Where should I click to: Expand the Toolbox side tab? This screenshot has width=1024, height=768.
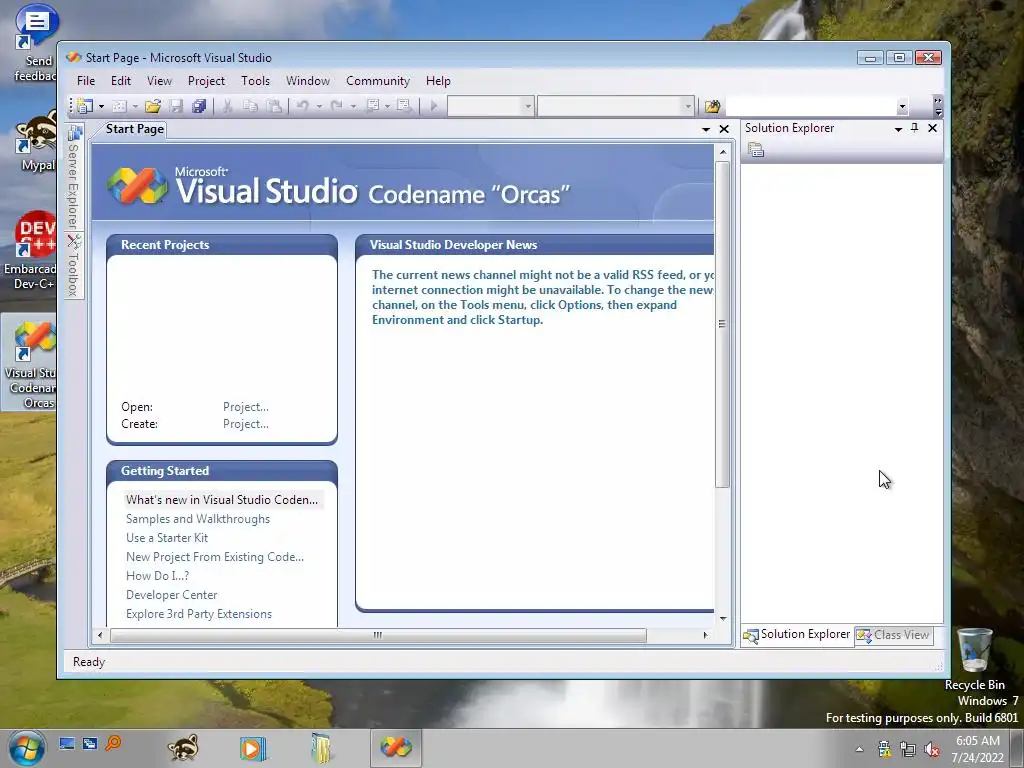point(74,265)
